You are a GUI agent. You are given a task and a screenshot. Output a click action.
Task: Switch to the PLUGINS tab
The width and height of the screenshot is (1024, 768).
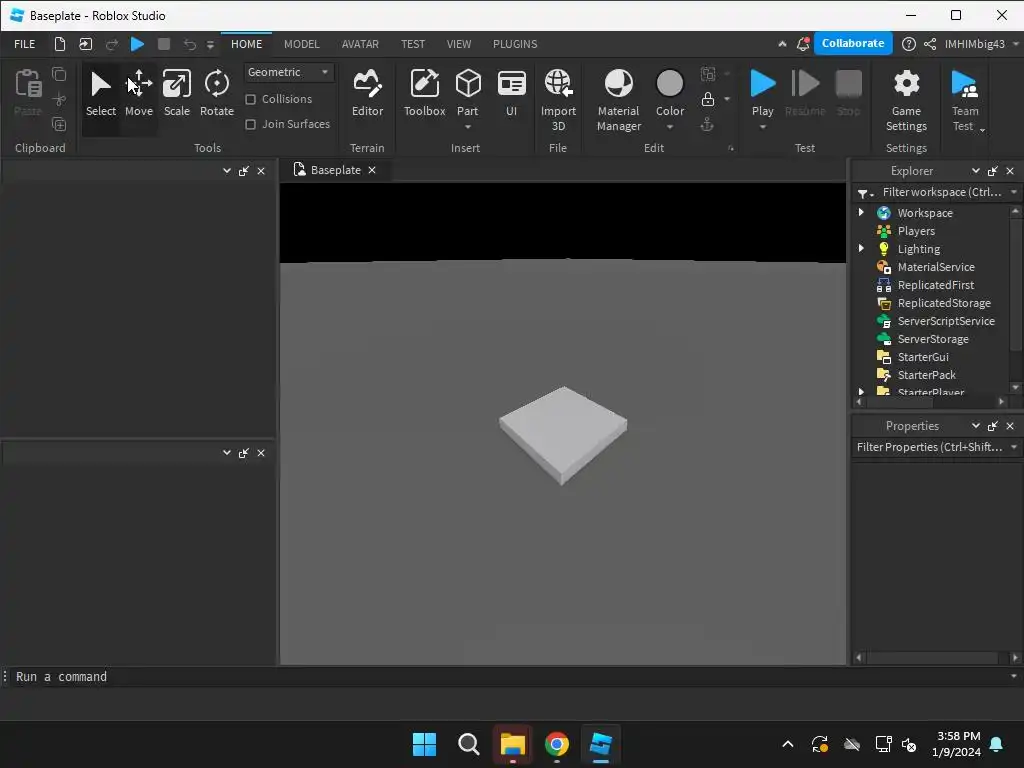[x=515, y=44]
